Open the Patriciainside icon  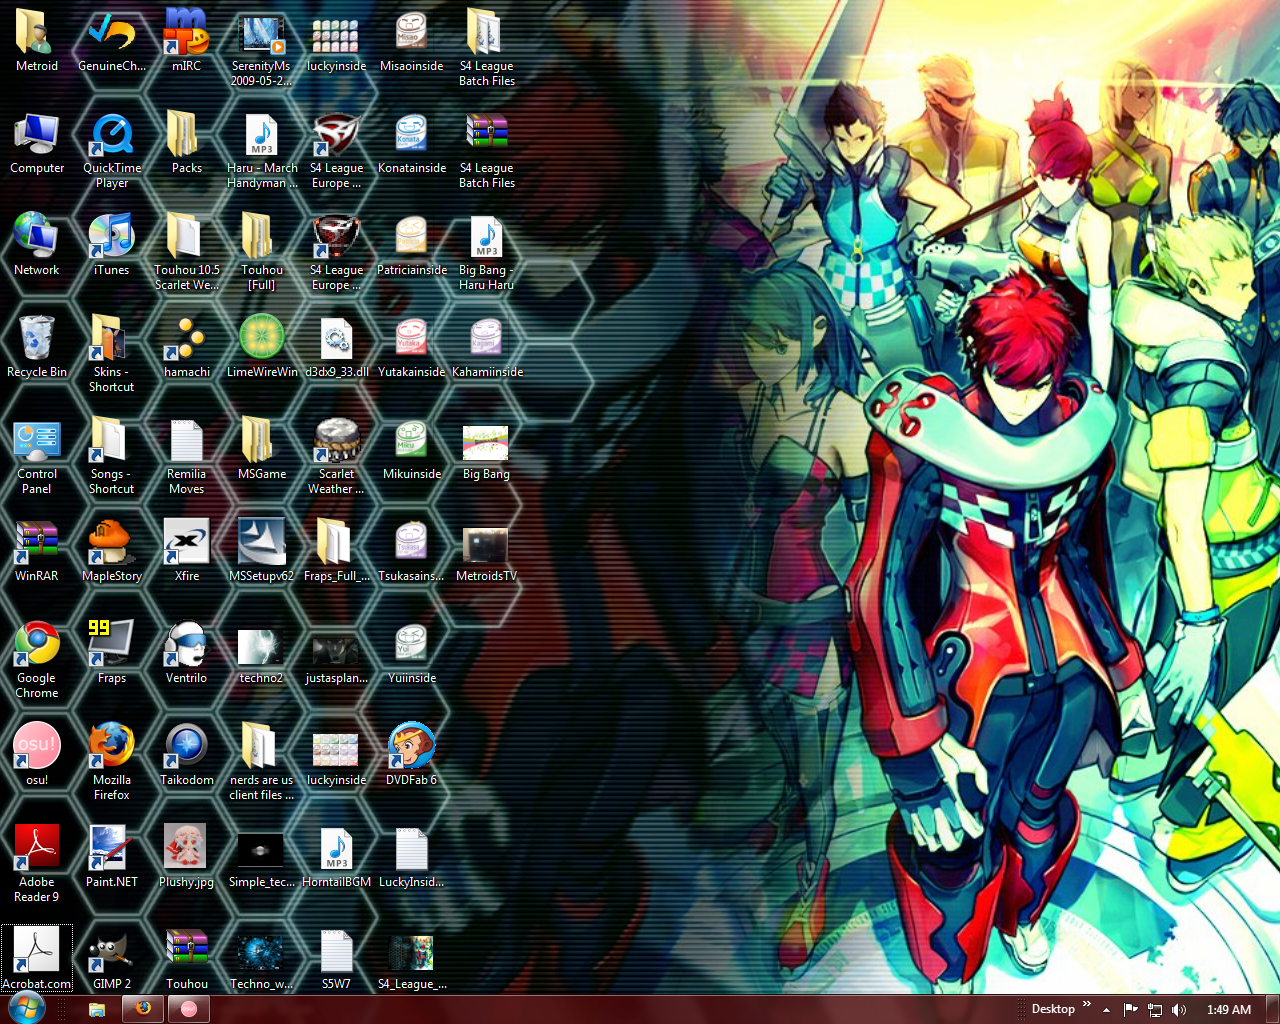pos(411,245)
